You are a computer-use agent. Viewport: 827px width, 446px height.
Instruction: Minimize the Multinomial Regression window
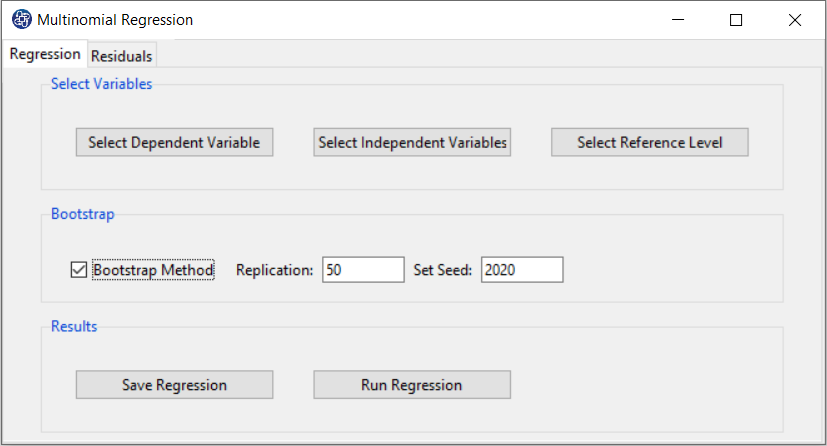(x=679, y=20)
